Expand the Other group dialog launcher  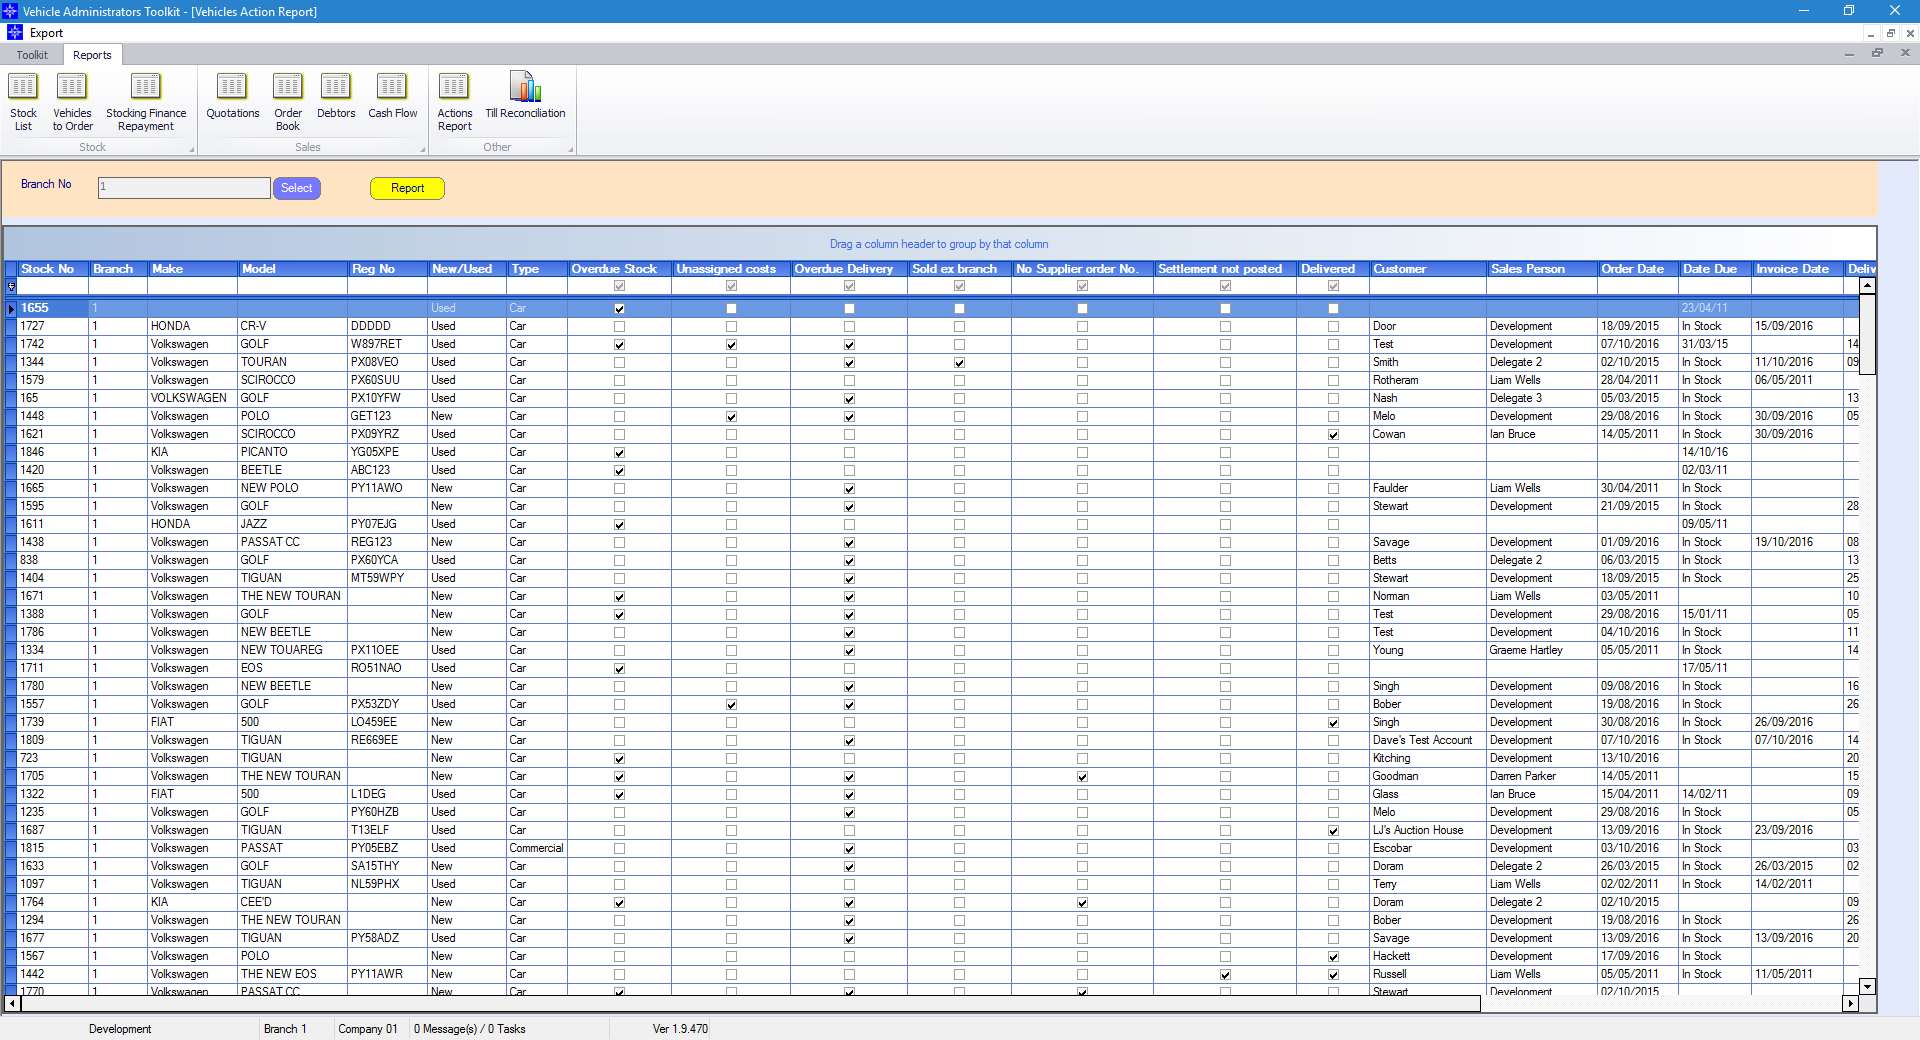tap(571, 149)
